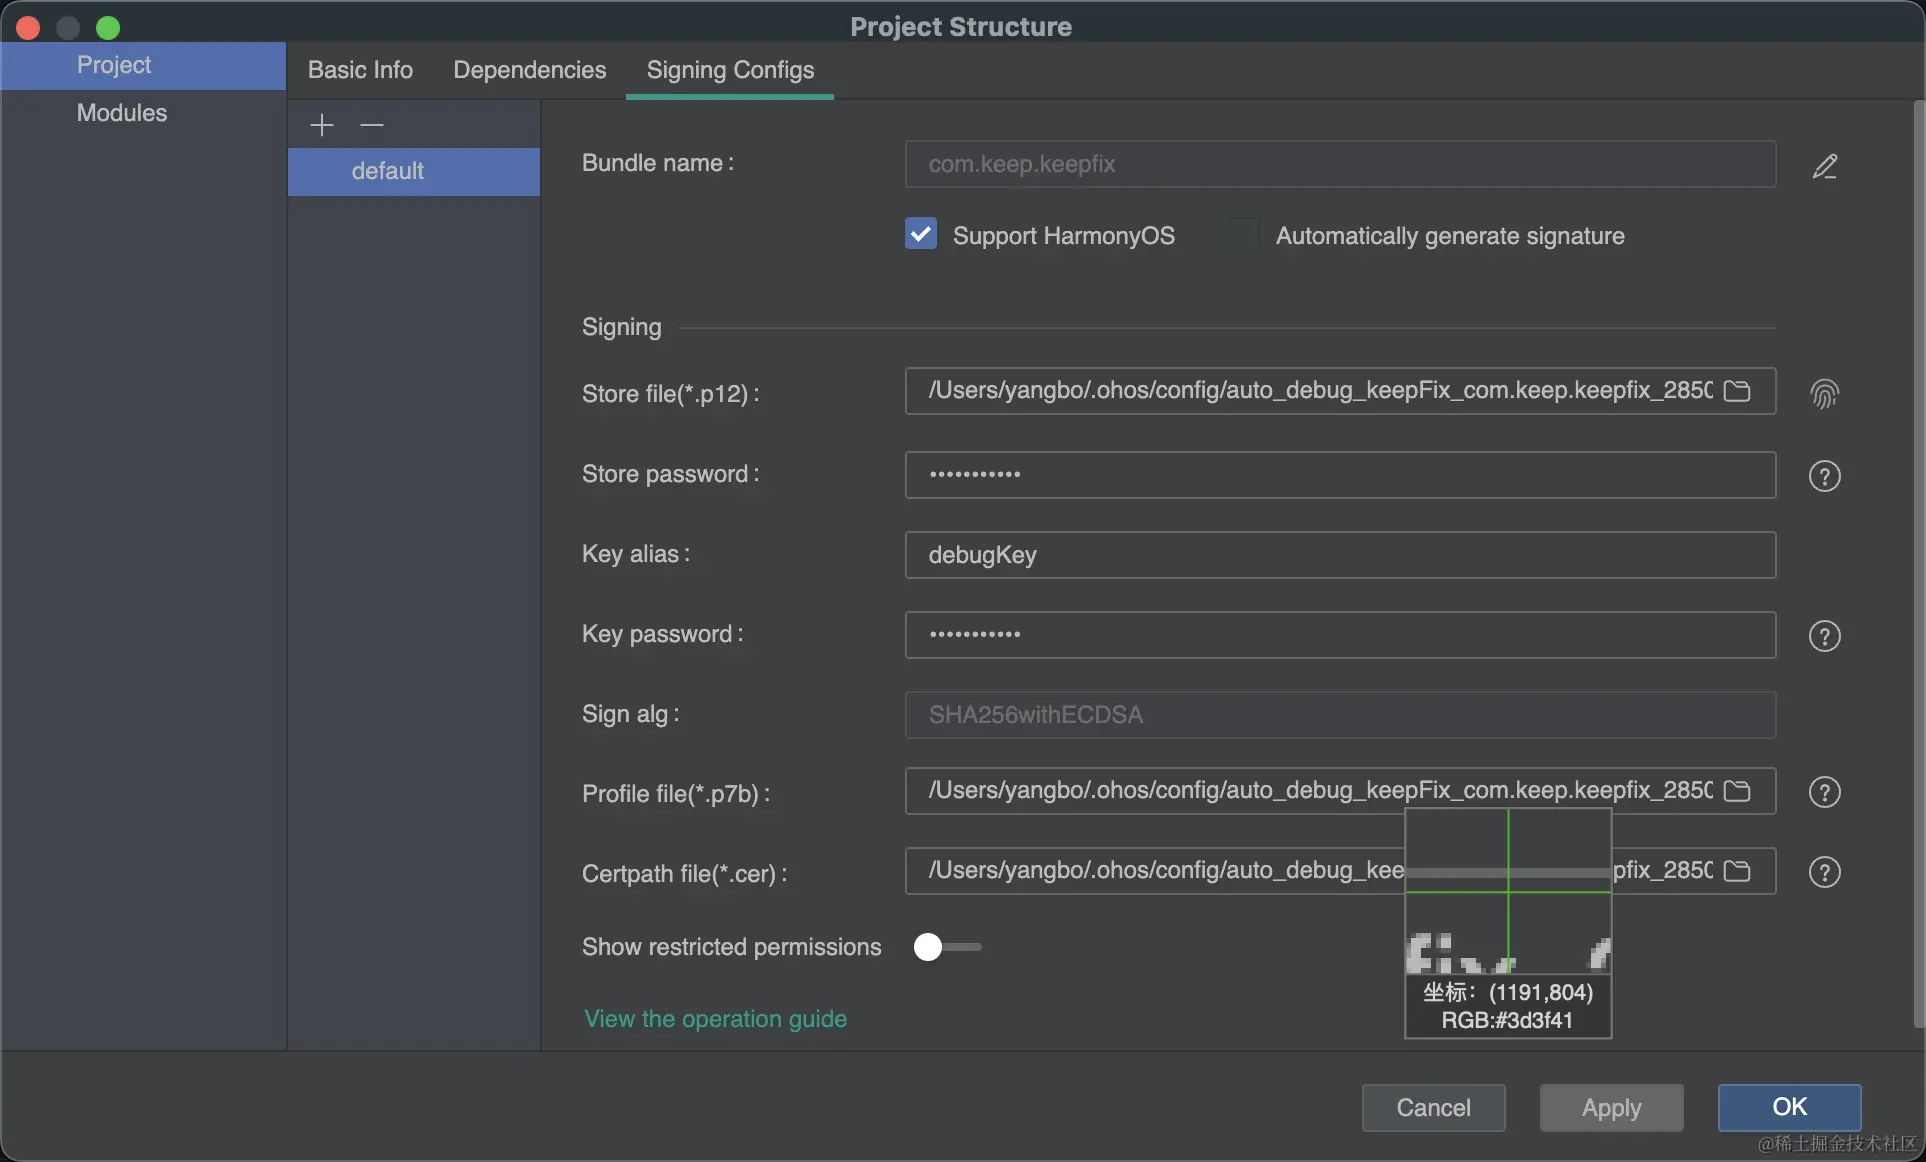Switch to the Dependencies tab
1926x1162 pixels.
point(529,70)
